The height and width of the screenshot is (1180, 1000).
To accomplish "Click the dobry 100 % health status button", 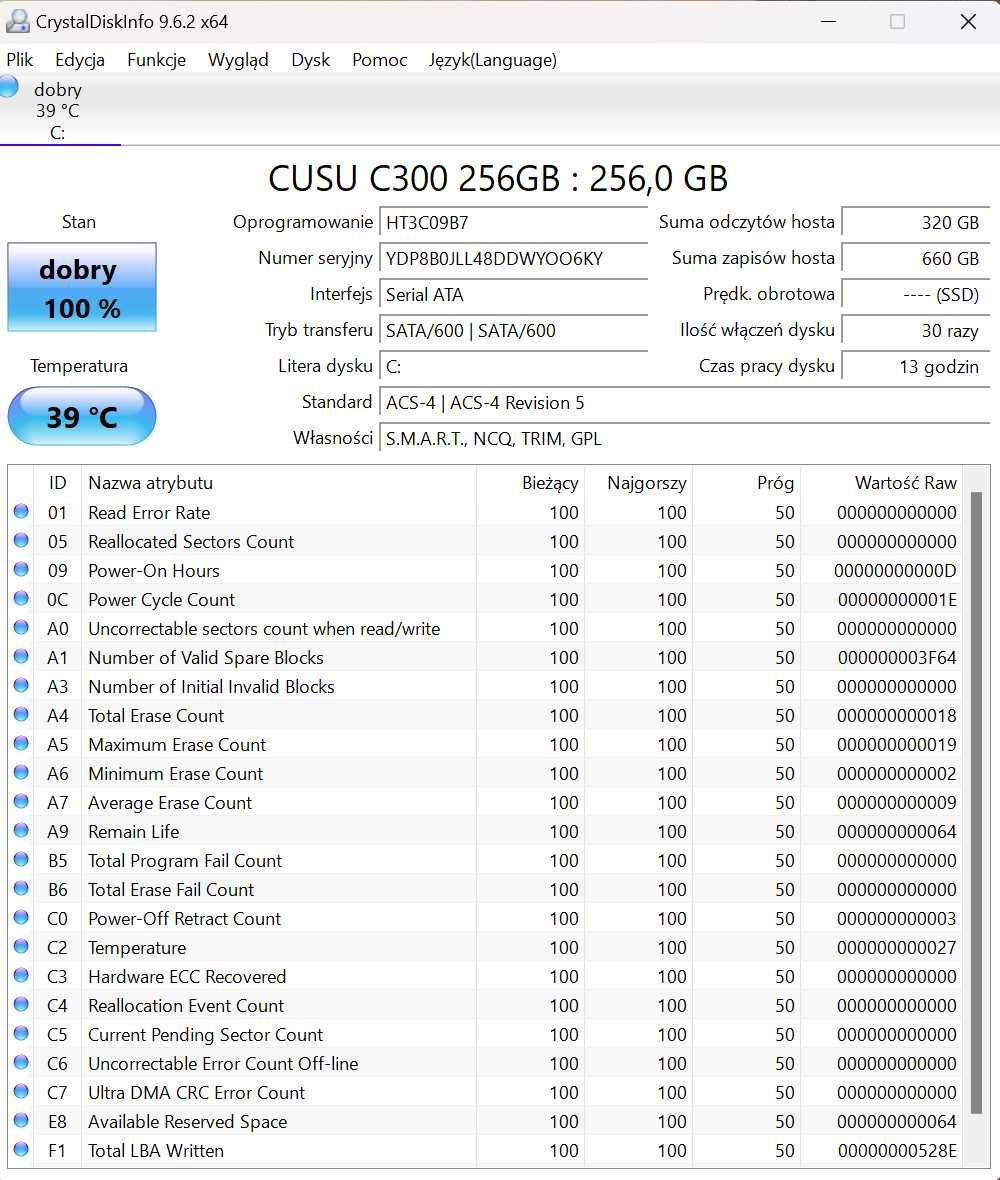I will coord(82,287).
